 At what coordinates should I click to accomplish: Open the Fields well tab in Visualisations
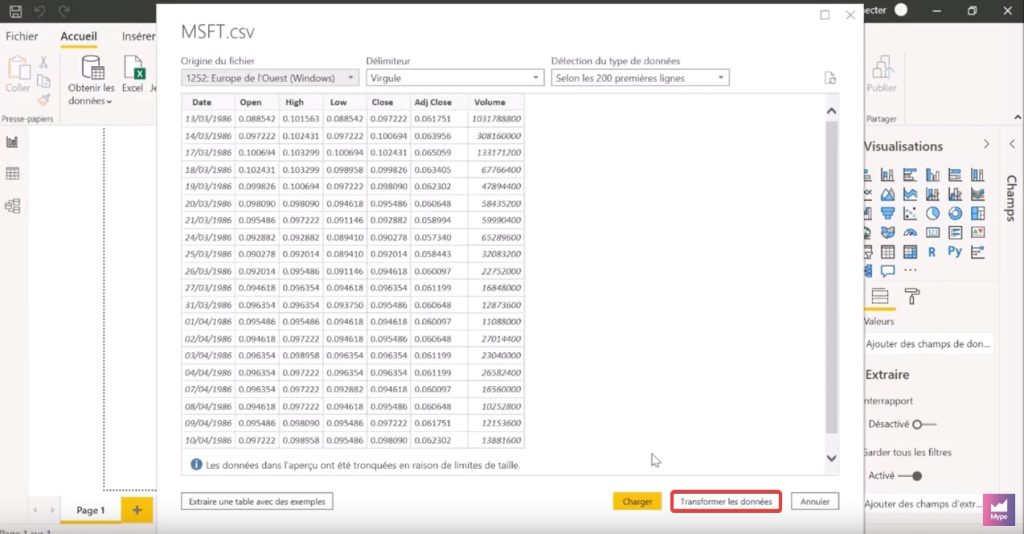point(880,296)
